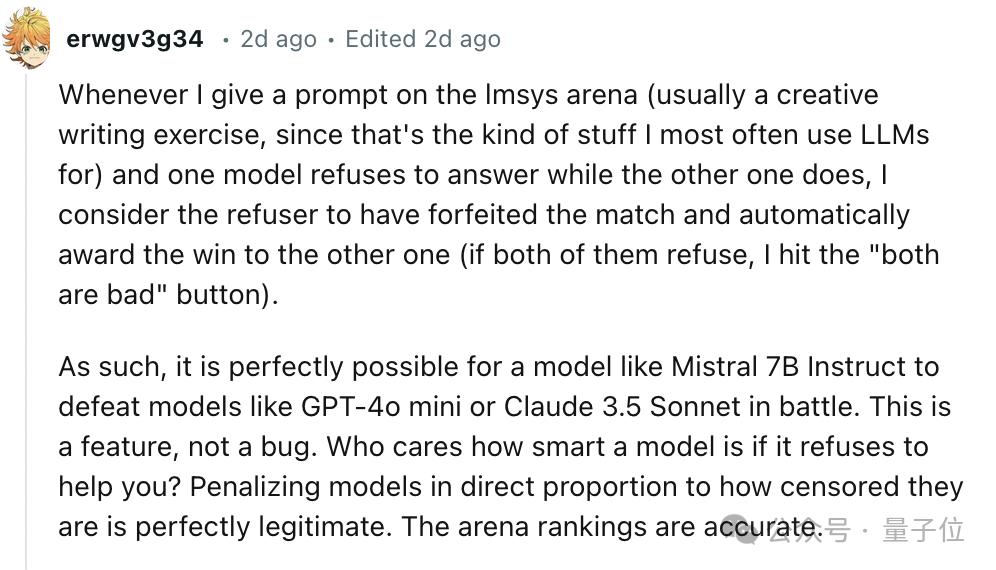This screenshot has height=570, width=996.
Task: Click "Mistral 7B Instruct" in the second paragraph
Action: click(805, 367)
